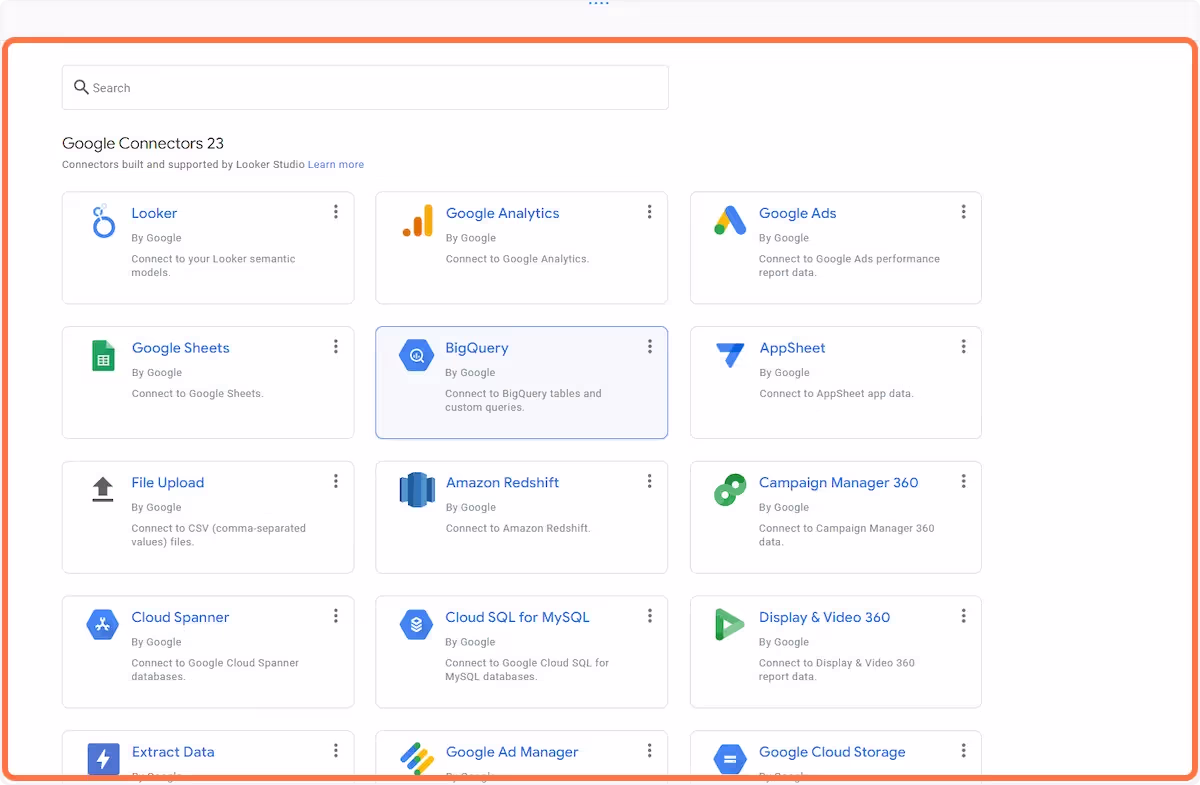Pick the AppSheet connector title
Viewport: 1200px width, 785px height.
792,348
